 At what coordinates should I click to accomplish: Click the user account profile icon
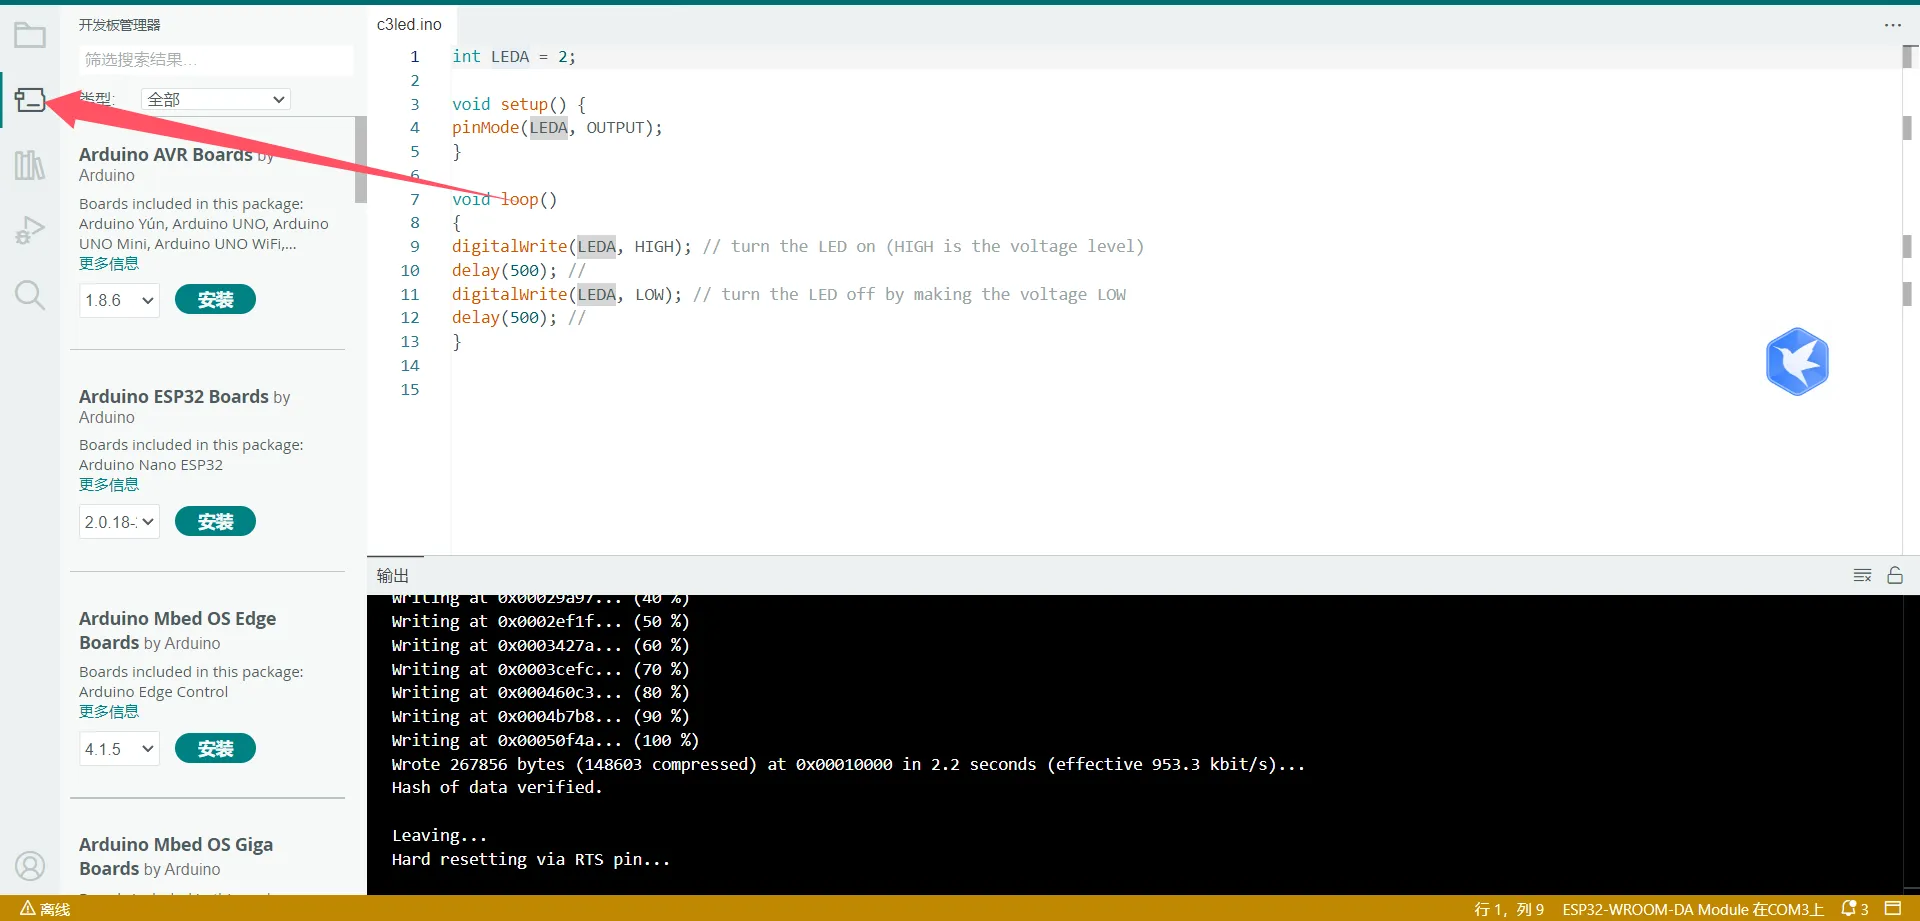pyautogui.click(x=30, y=865)
